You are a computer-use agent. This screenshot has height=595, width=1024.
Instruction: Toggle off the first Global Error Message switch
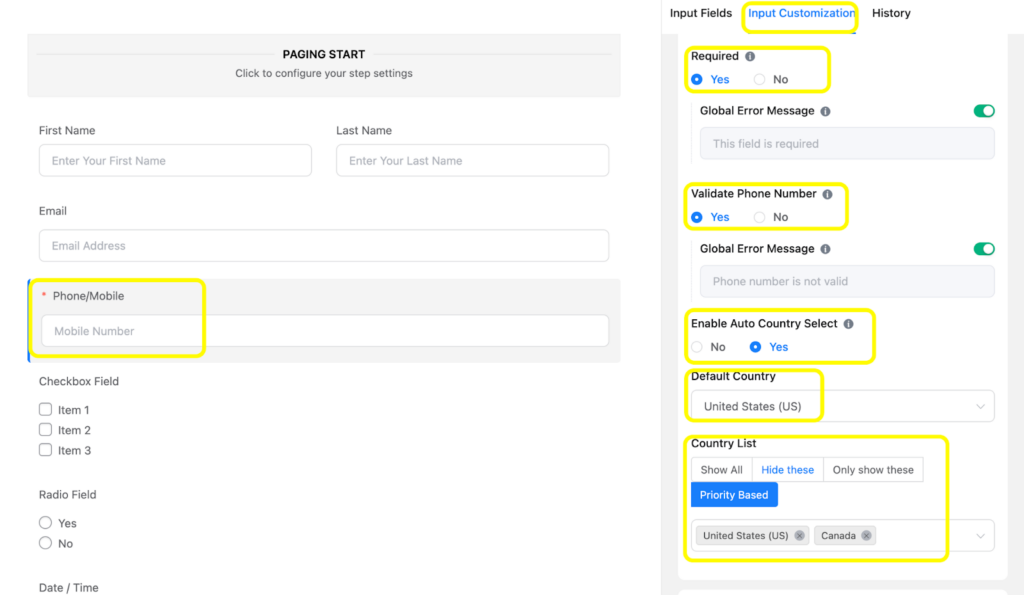click(x=984, y=111)
